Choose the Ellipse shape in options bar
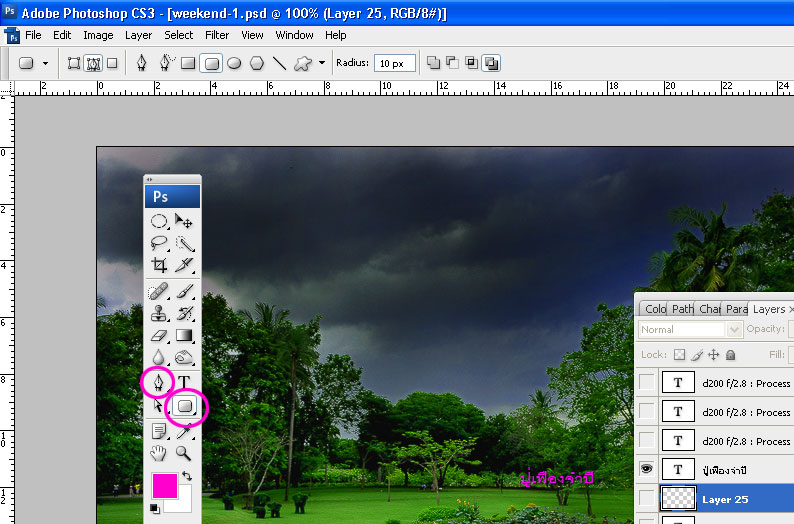 click(234, 63)
